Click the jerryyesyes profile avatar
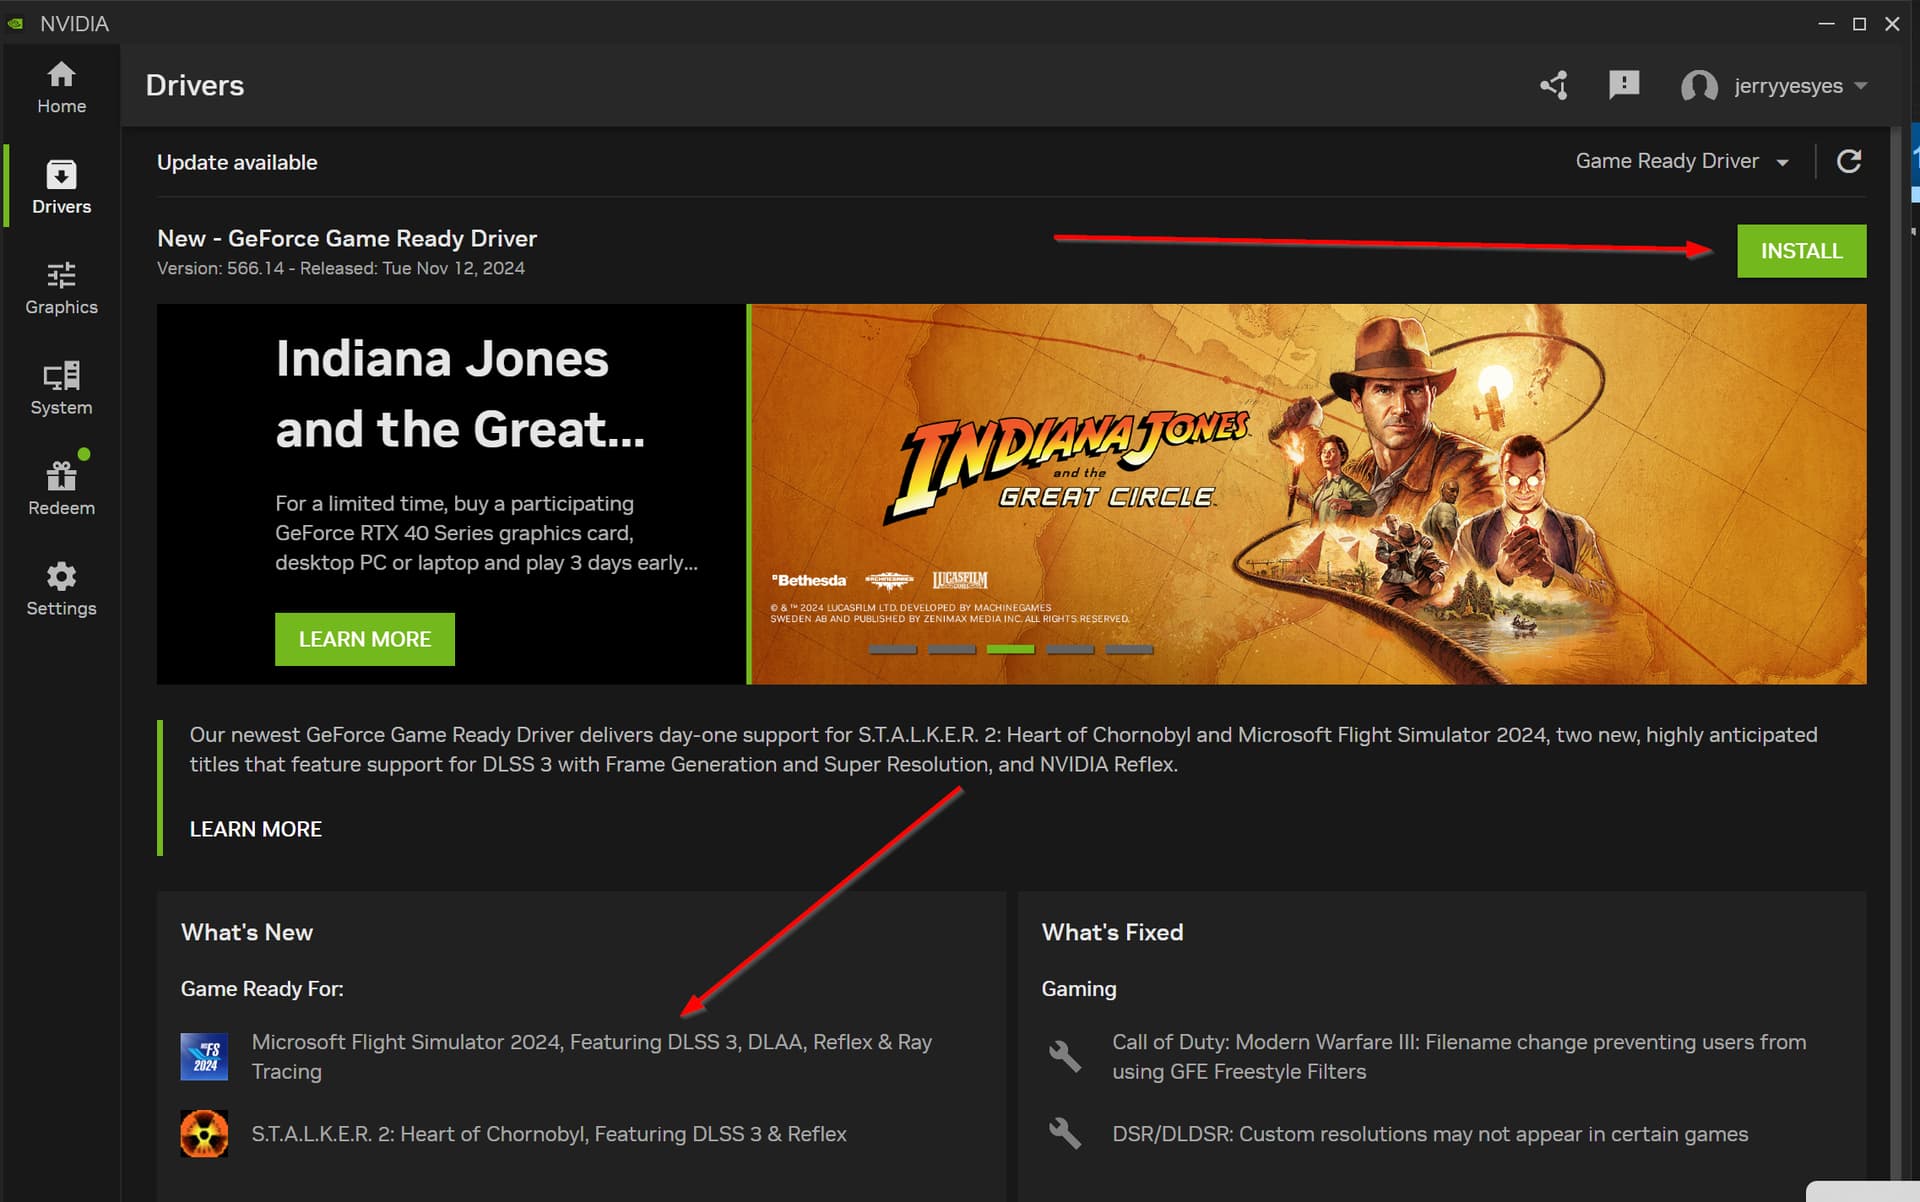Viewport: 1920px width, 1202px height. coord(1698,86)
